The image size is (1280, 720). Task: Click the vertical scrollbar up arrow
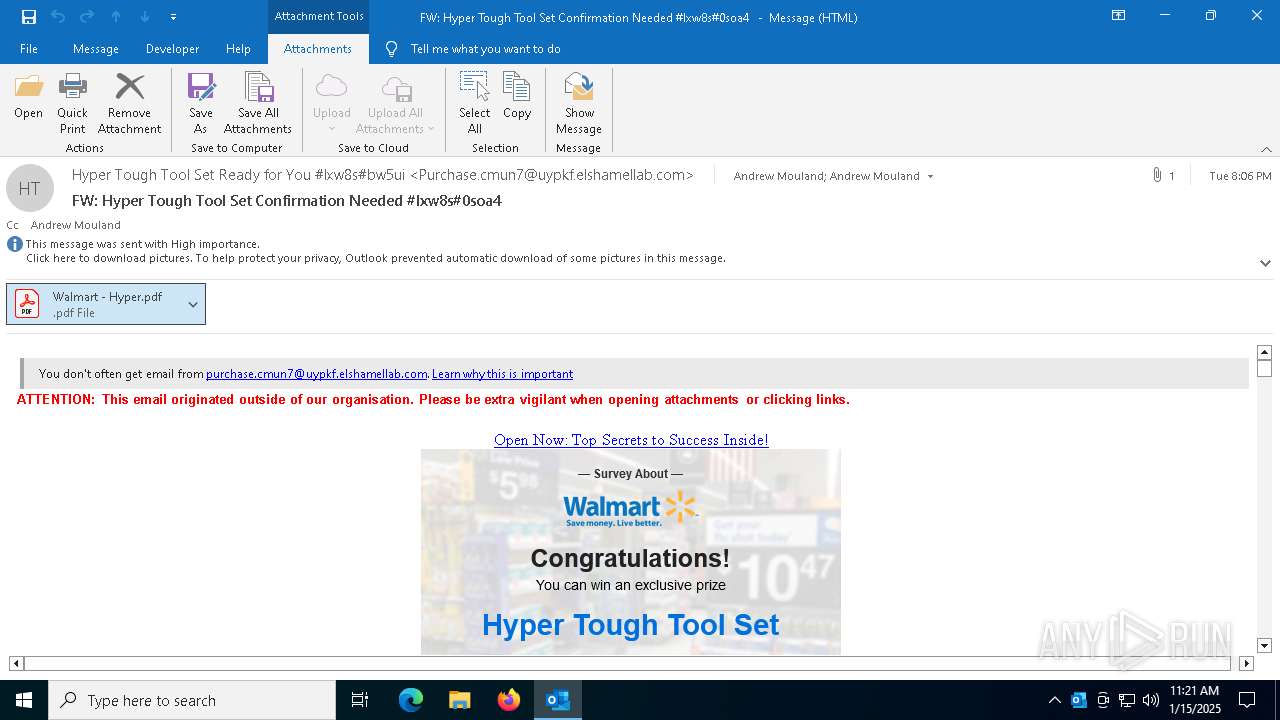pyautogui.click(x=1264, y=352)
